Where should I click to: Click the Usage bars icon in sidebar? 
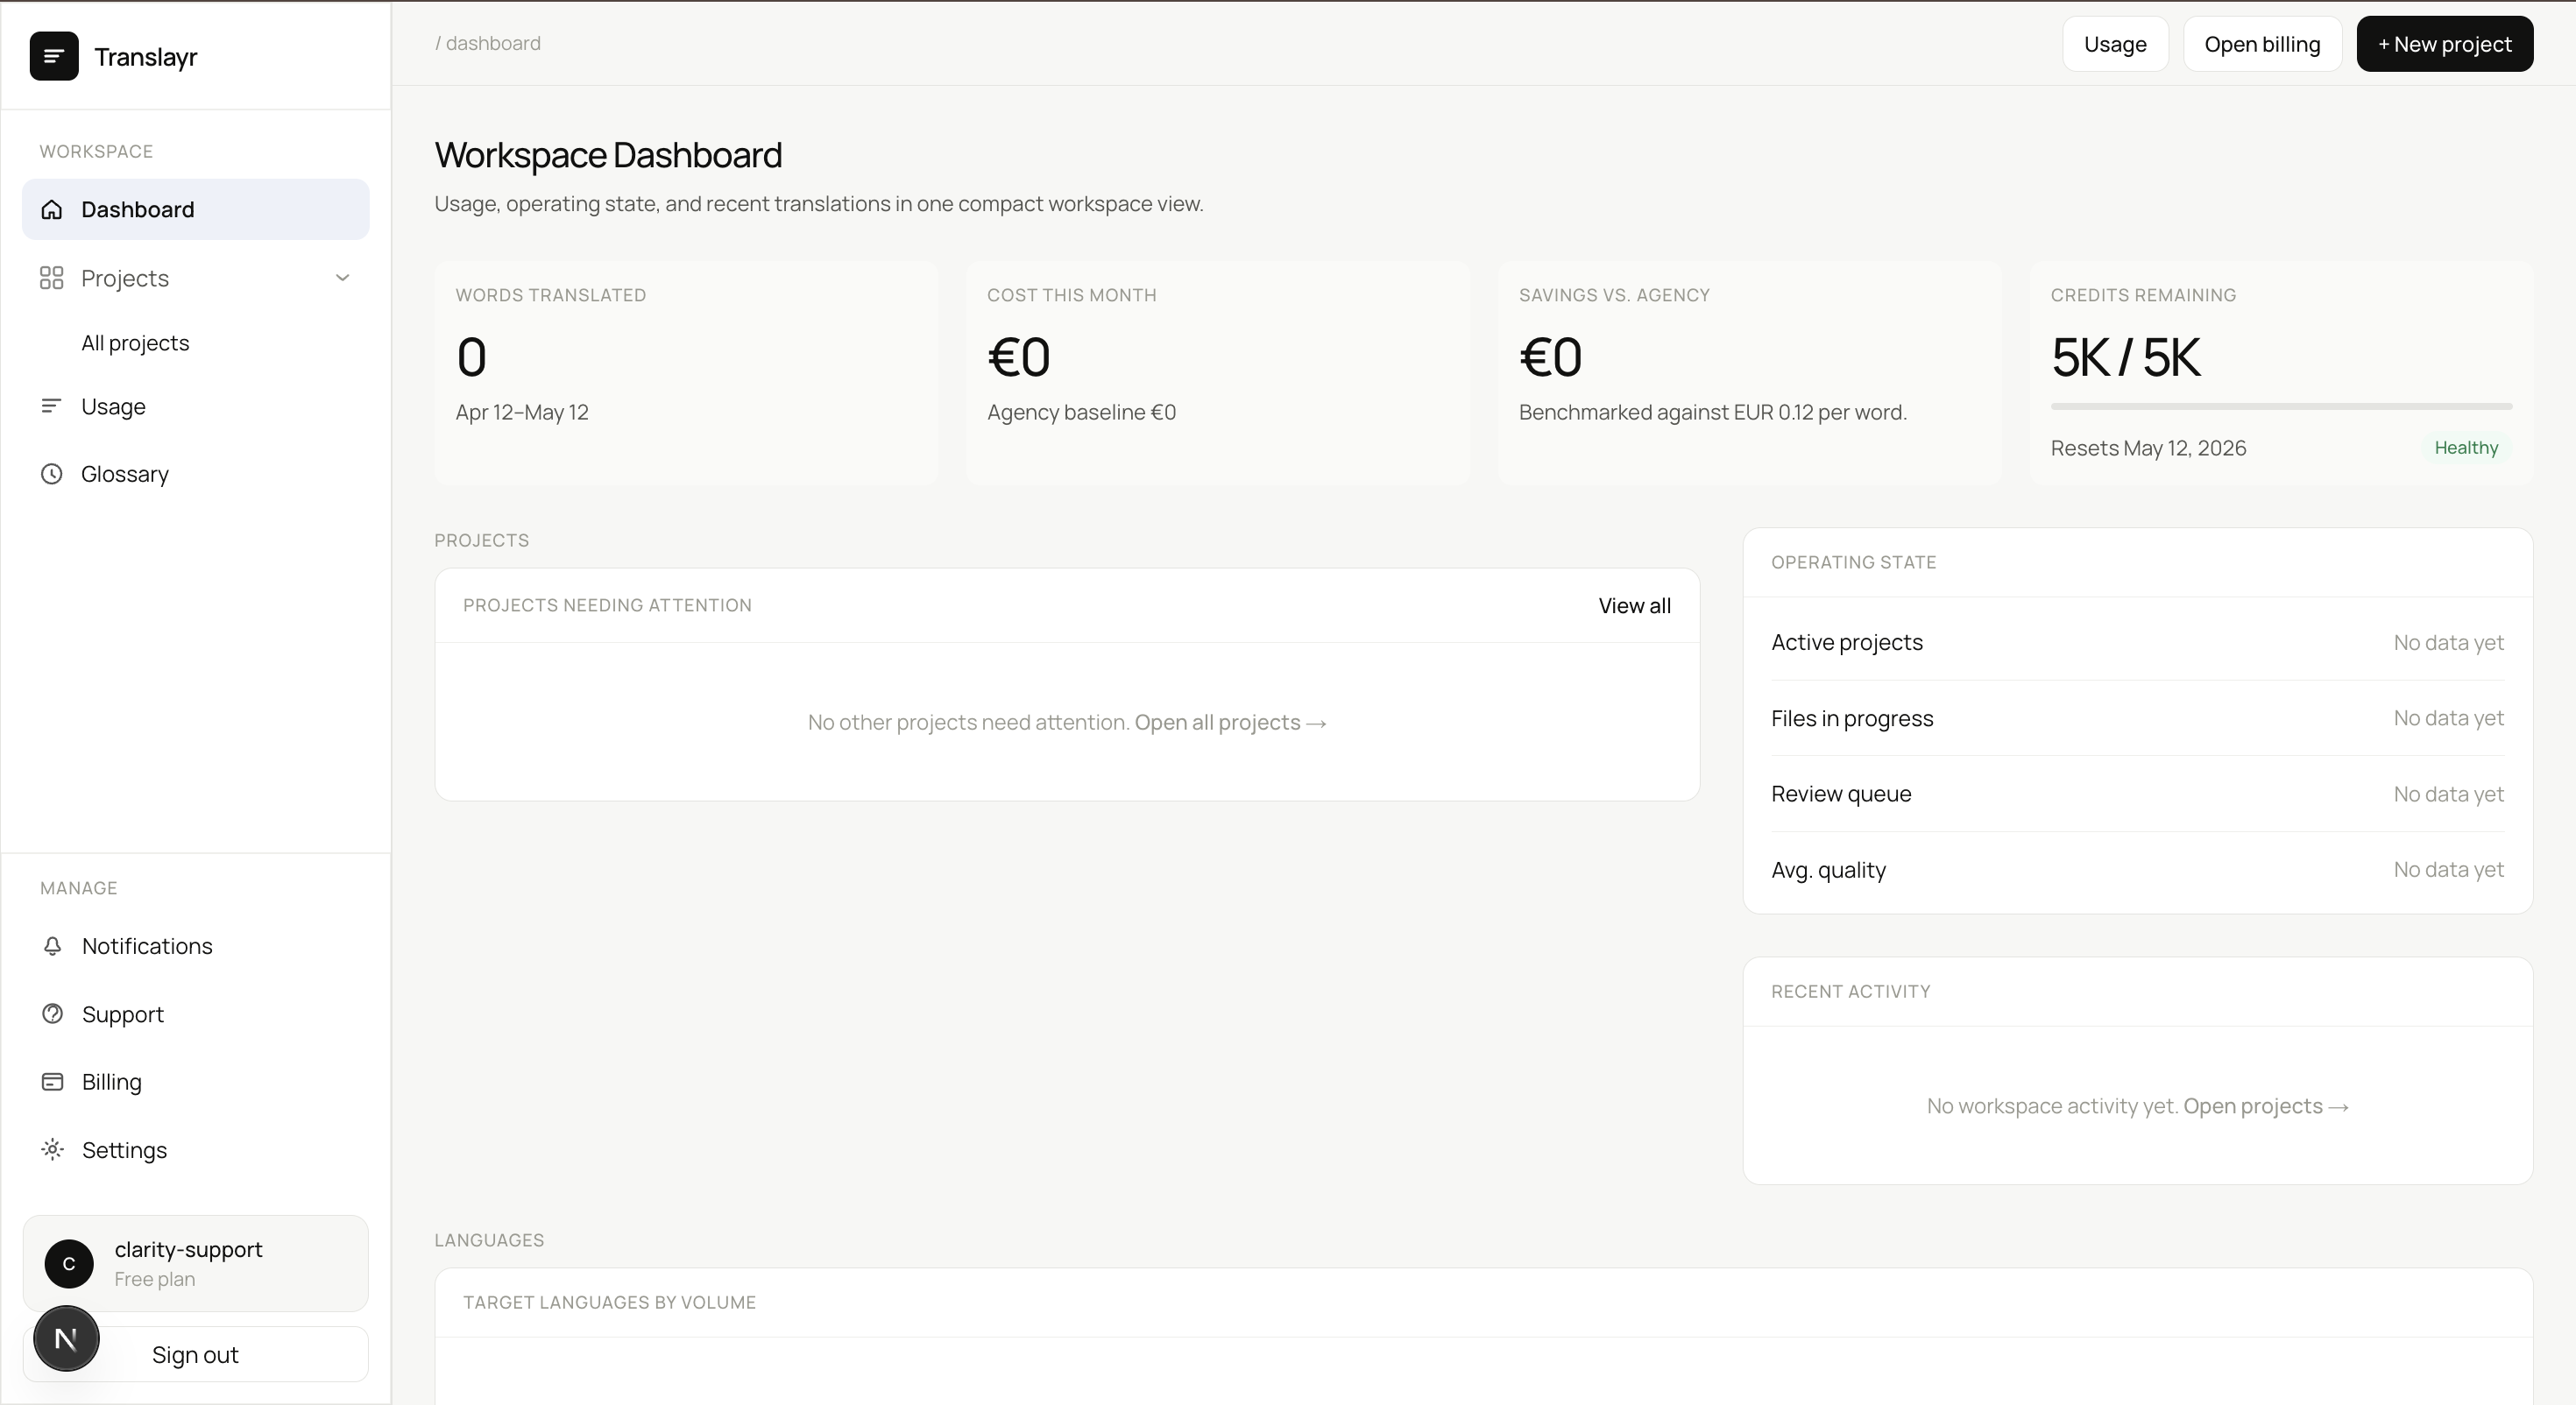51,406
